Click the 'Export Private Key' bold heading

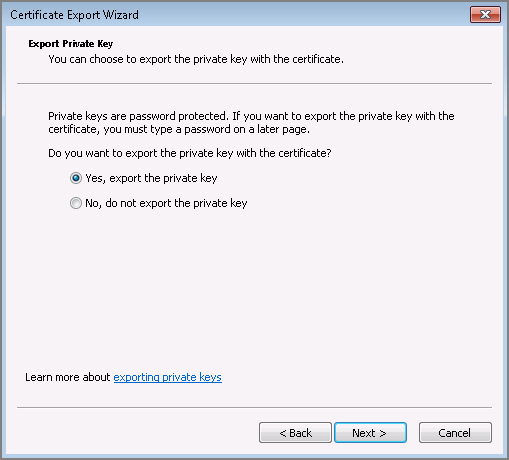tap(71, 44)
